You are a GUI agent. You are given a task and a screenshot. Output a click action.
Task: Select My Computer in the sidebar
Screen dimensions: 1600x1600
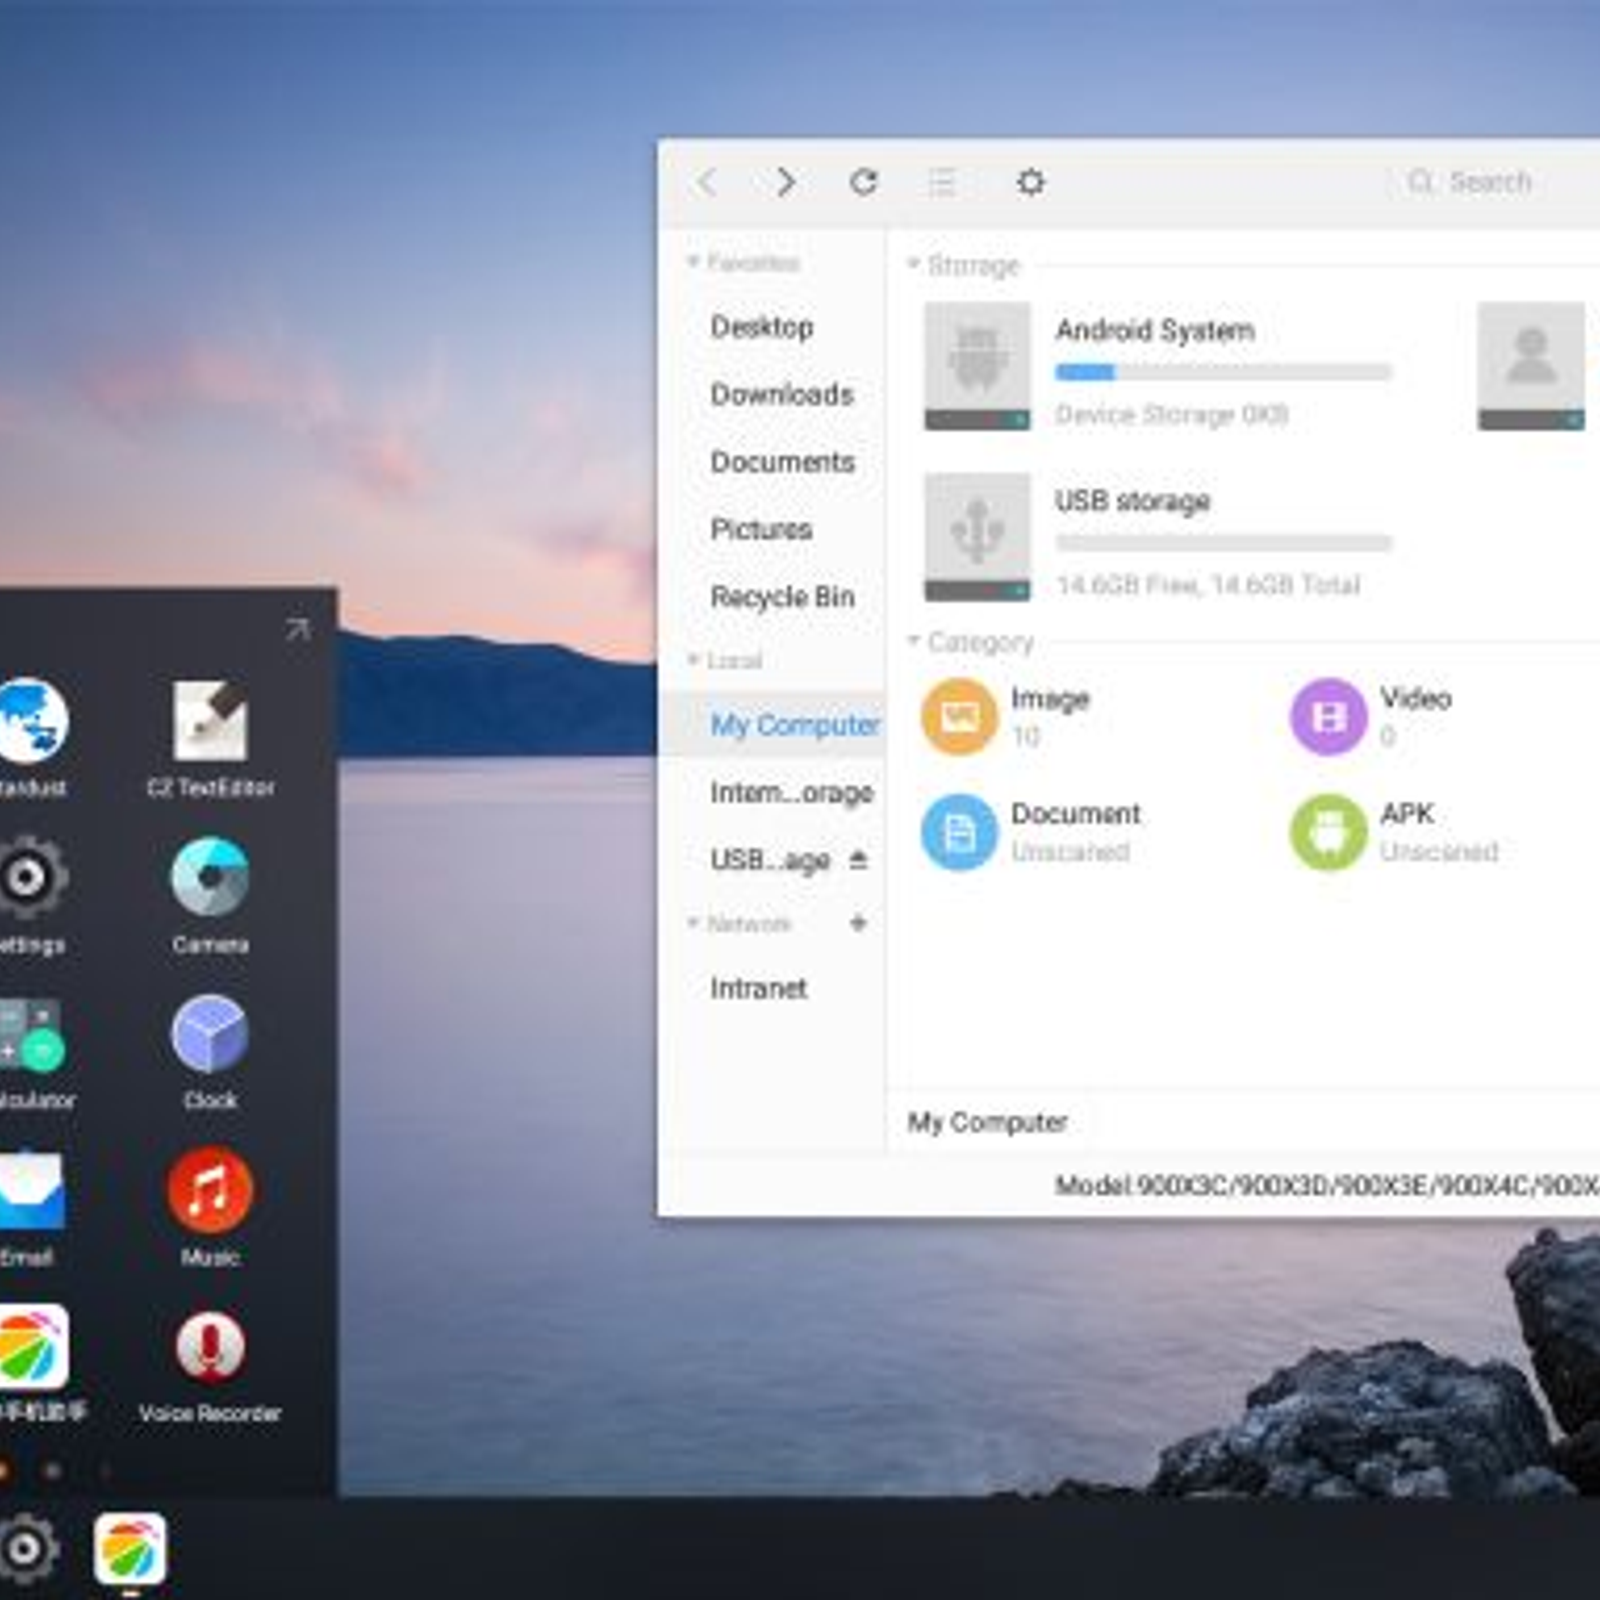tap(792, 724)
